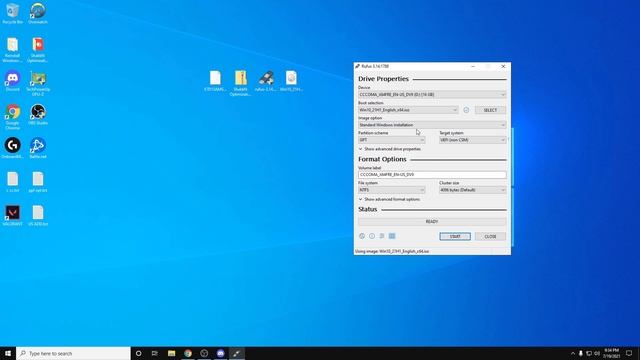Screen dimensions: 640x360
Task: Open File system dropdown
Action: pyautogui.click(x=392, y=190)
